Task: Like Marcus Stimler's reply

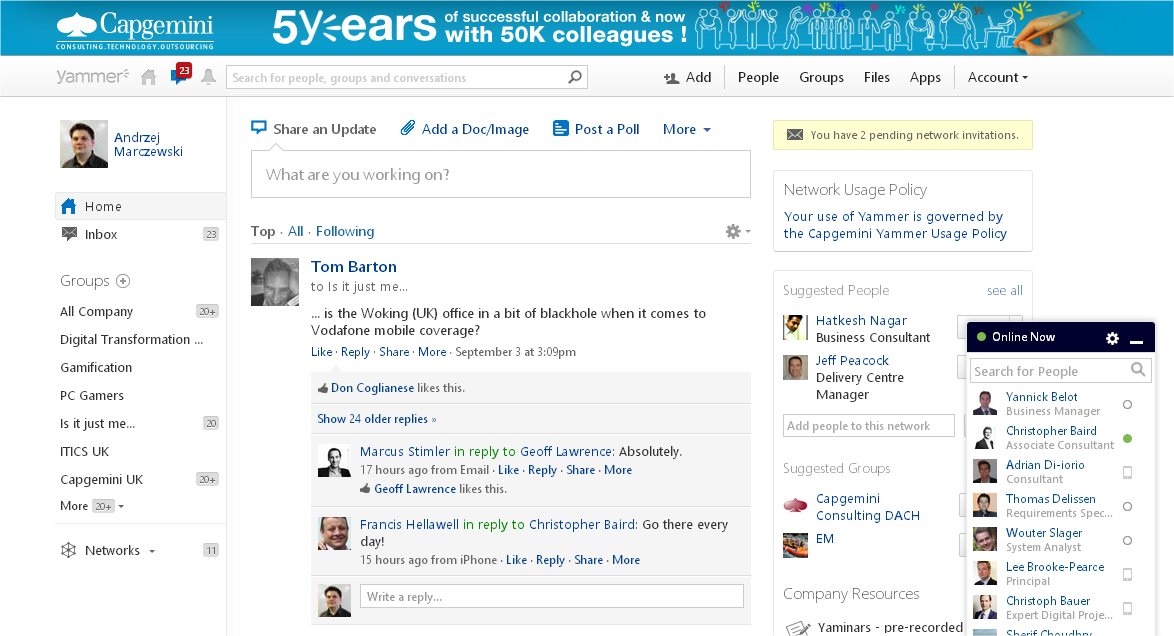Action: point(508,469)
